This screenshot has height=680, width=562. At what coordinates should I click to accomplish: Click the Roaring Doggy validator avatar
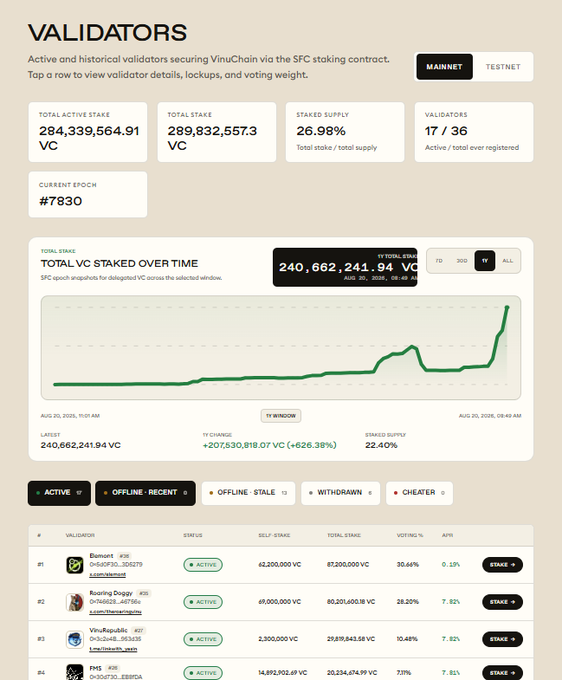click(x=75, y=602)
